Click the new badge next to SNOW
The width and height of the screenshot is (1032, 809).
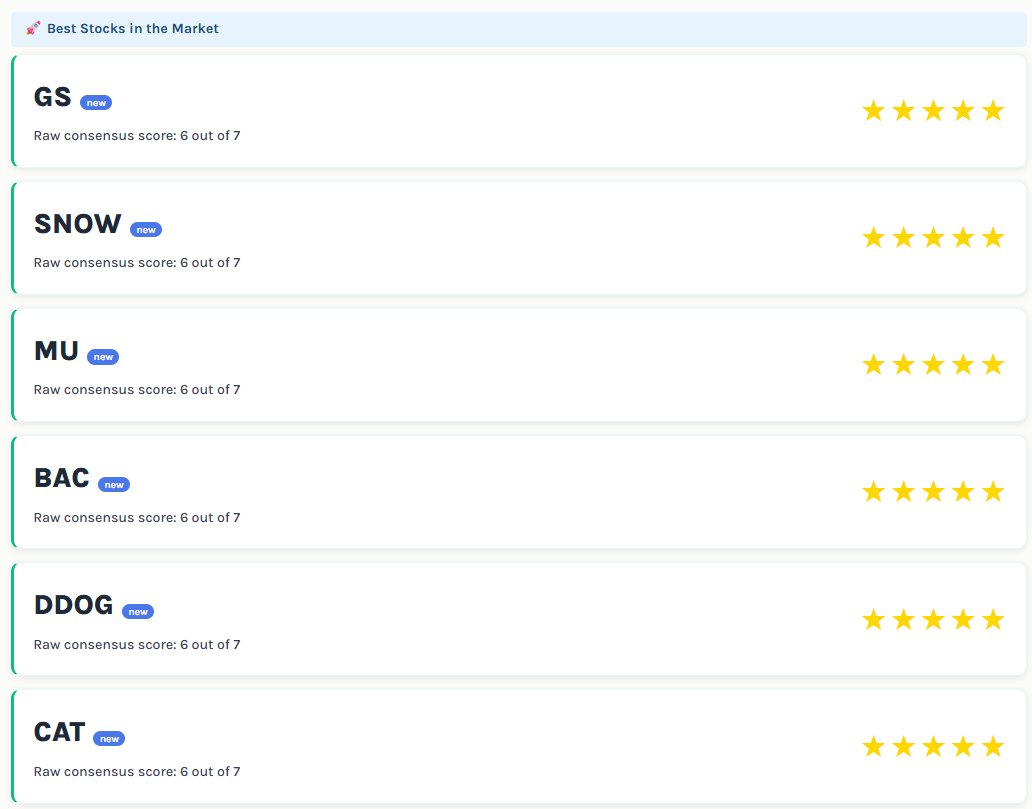pyautogui.click(x=146, y=230)
